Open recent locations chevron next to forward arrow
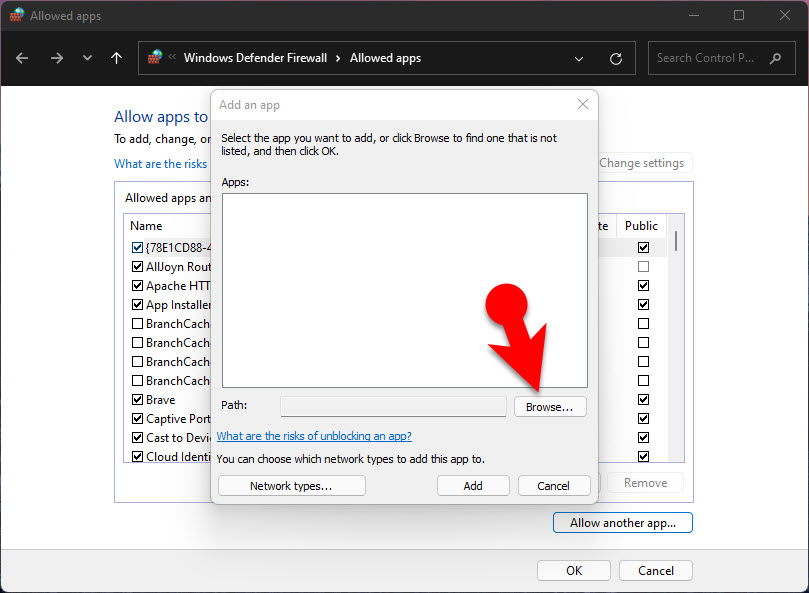The width and height of the screenshot is (809, 593). (87, 58)
